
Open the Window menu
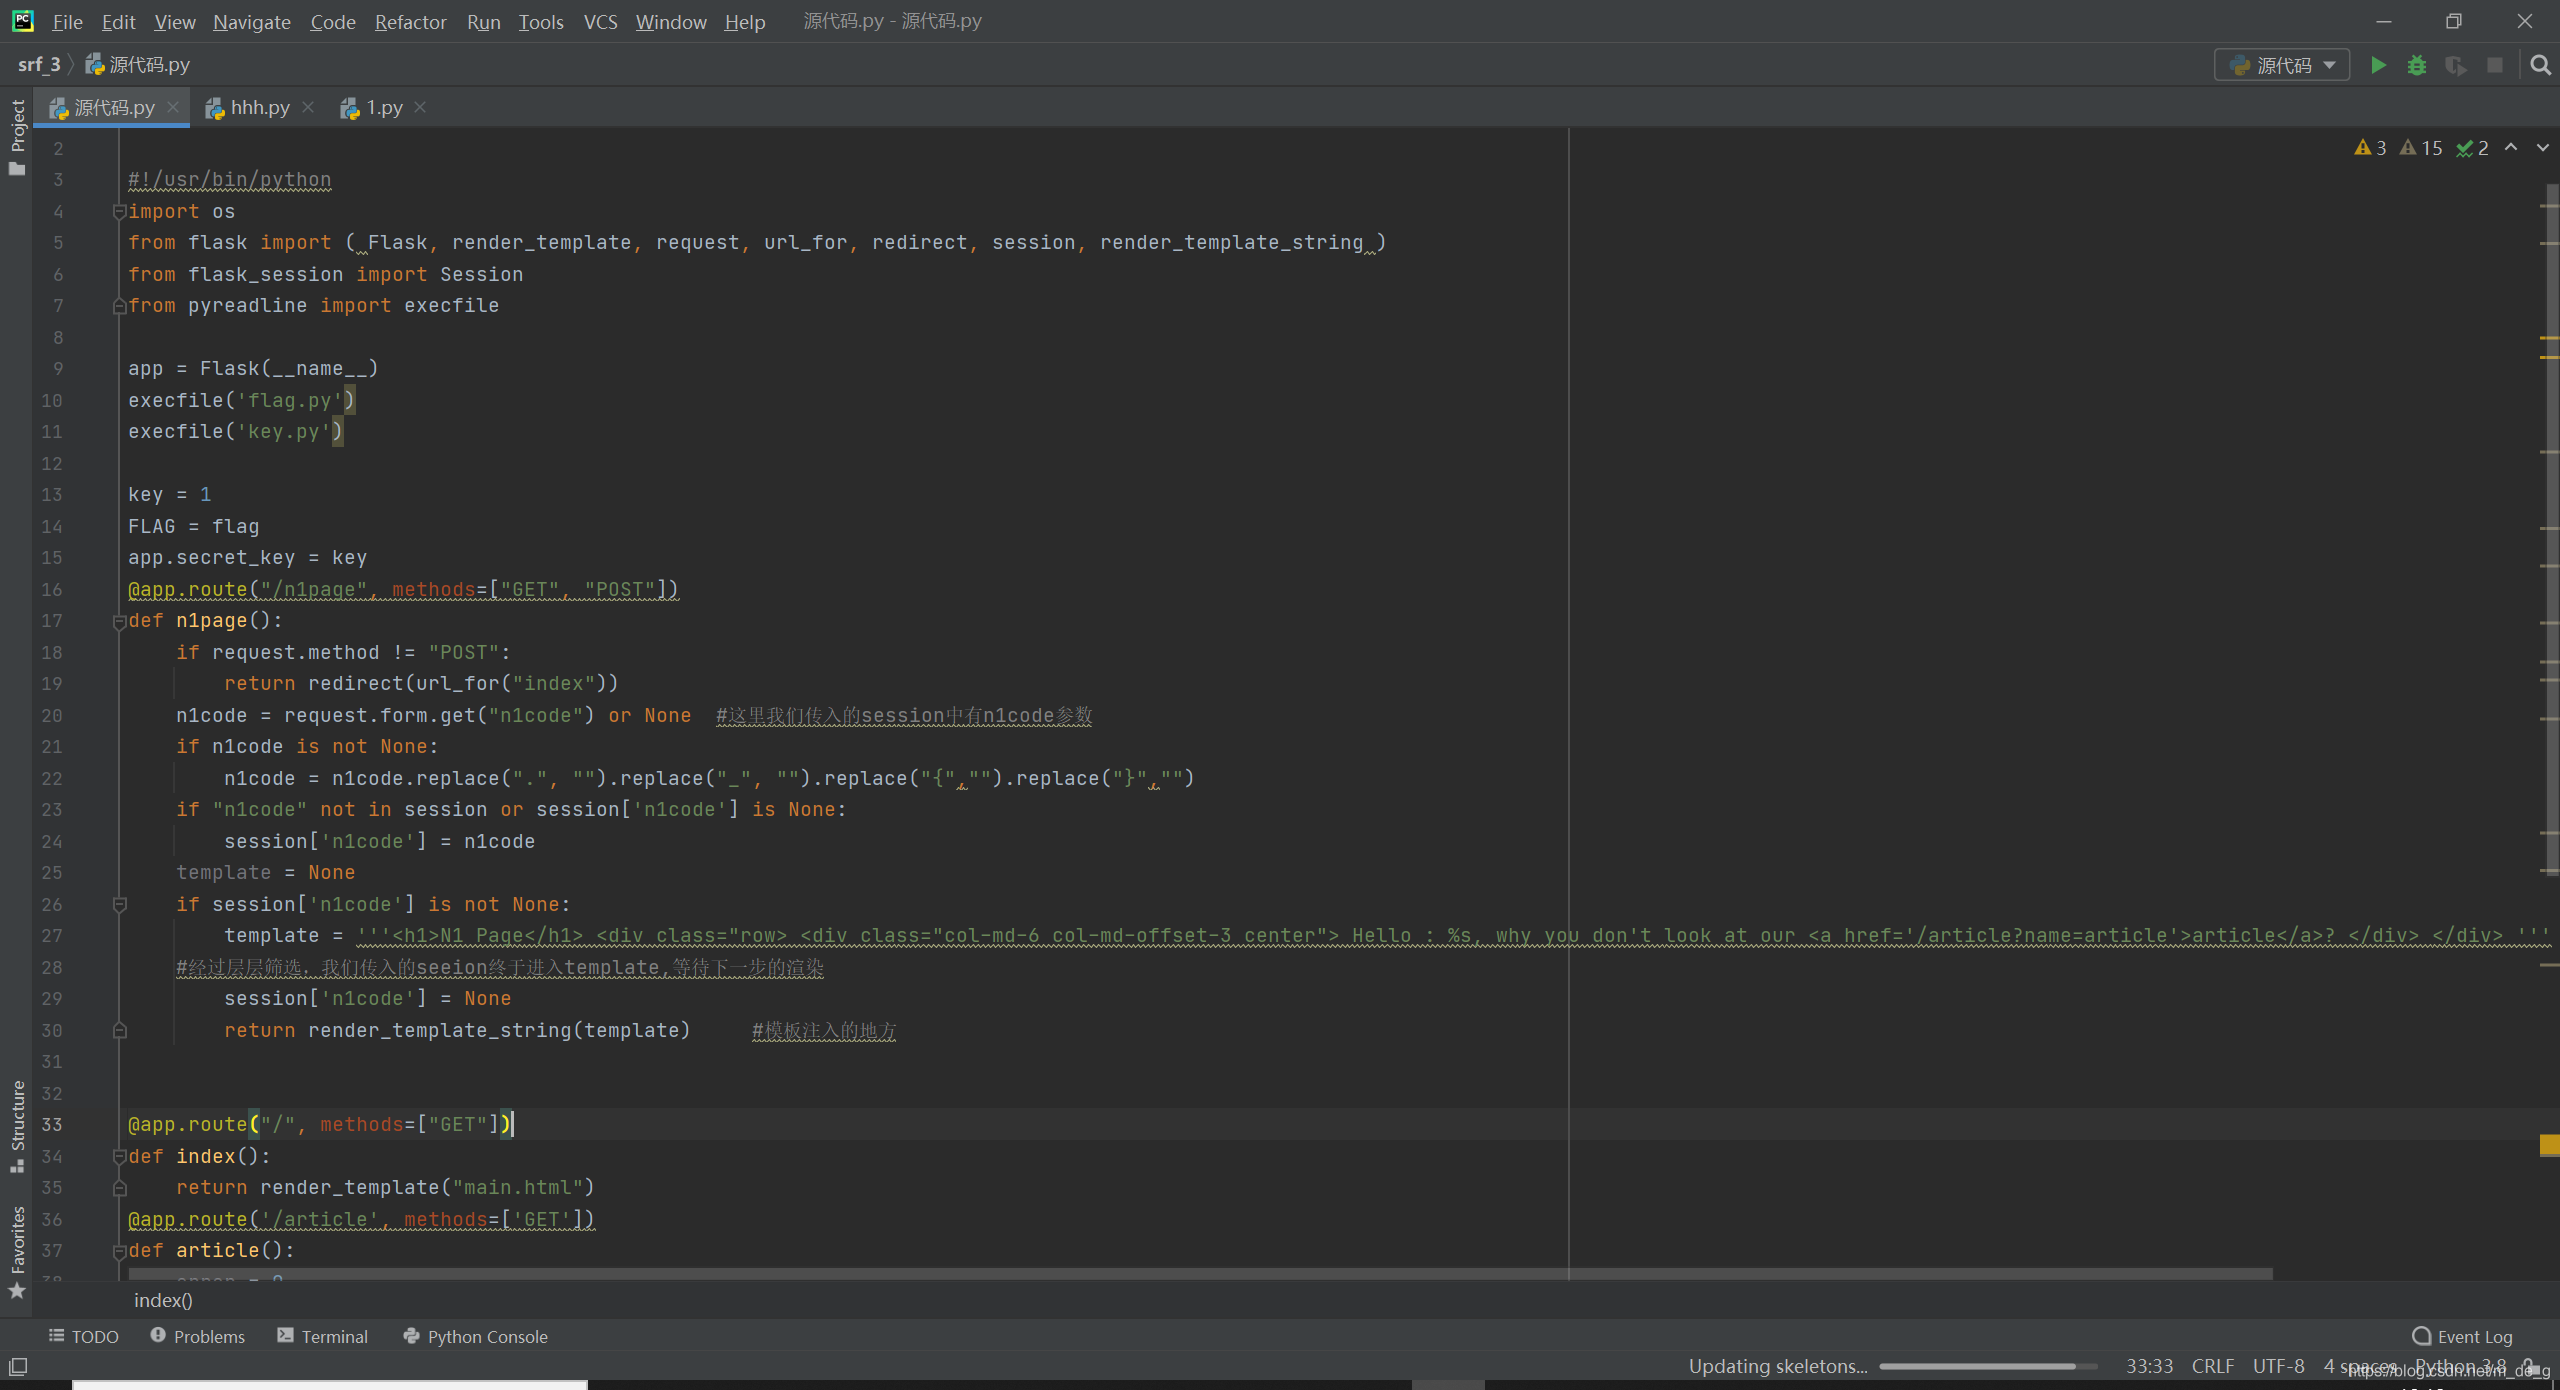coord(671,21)
